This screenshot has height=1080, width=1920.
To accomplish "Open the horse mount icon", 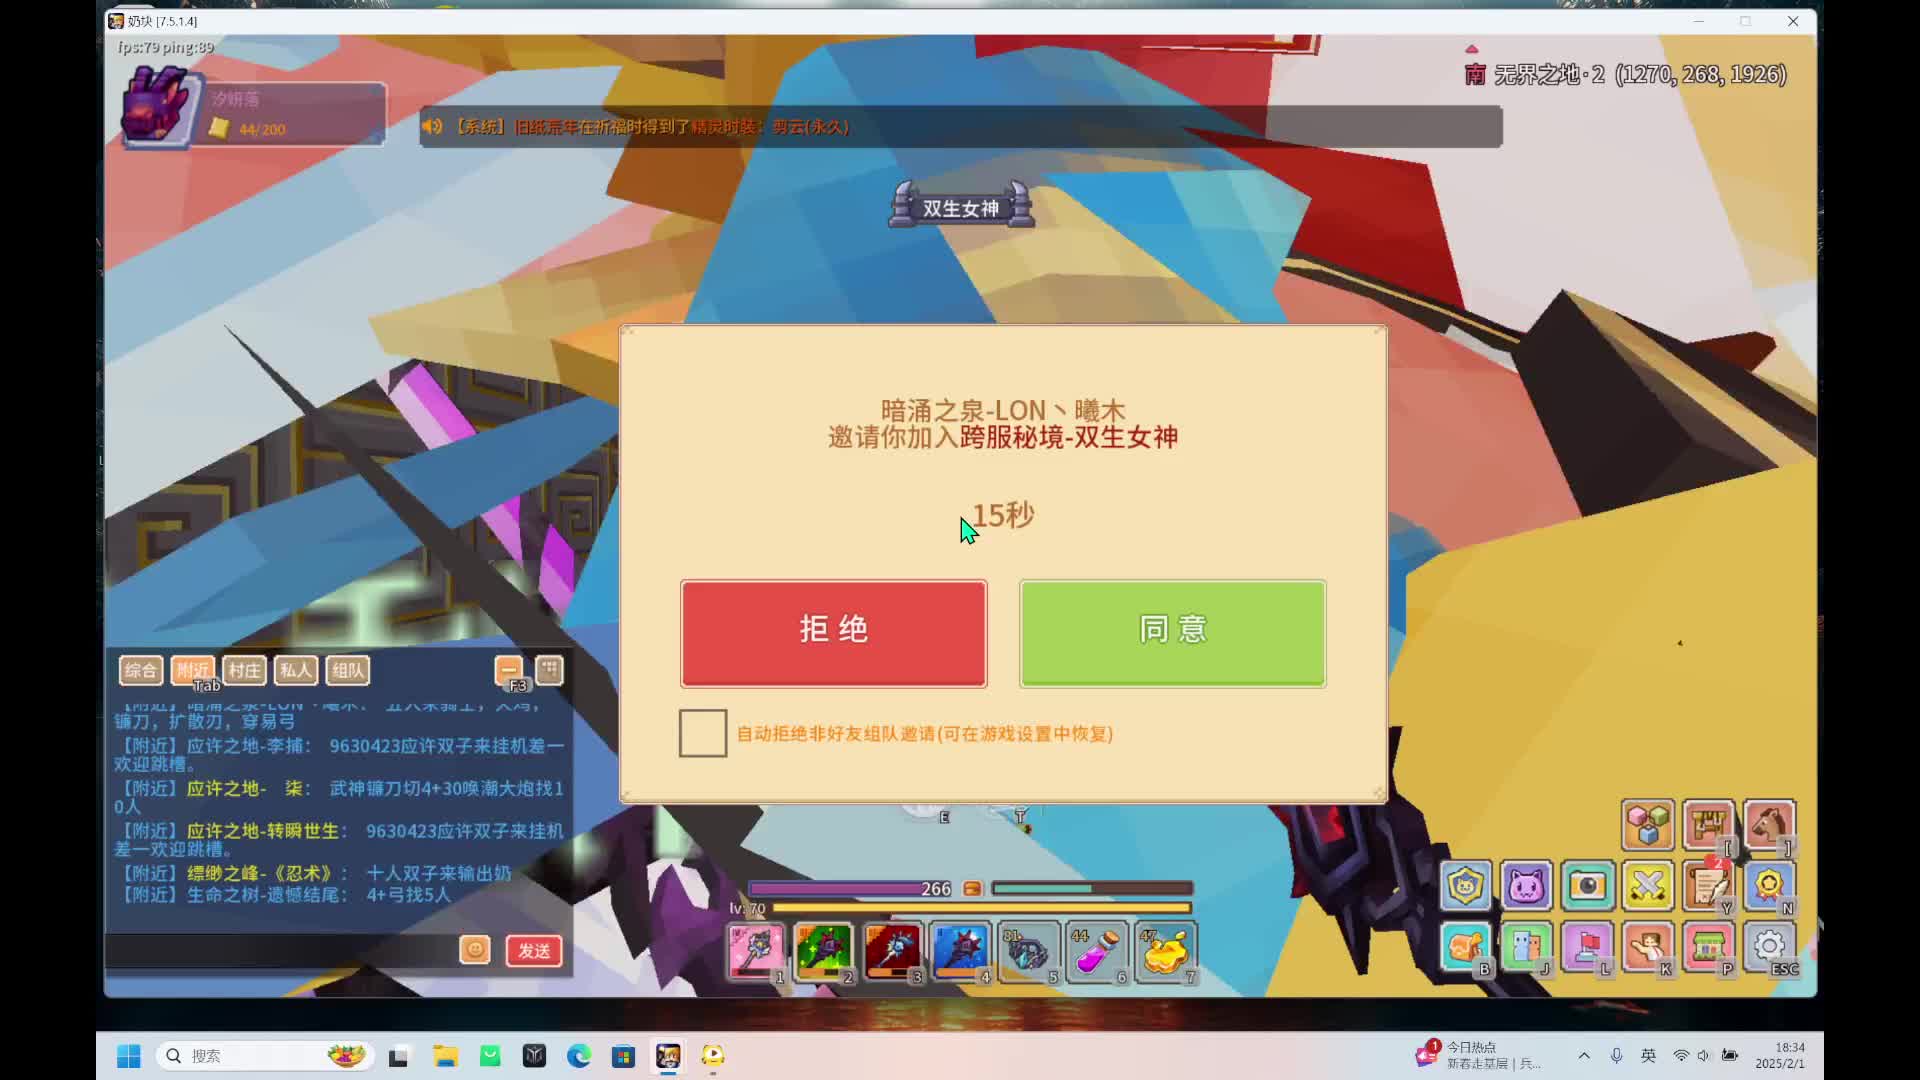I will (1768, 826).
